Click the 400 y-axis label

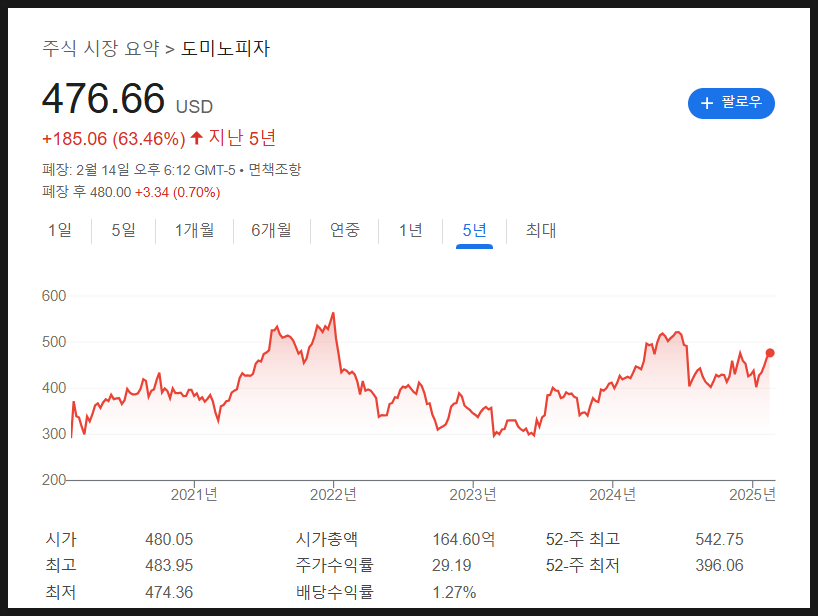[54, 388]
